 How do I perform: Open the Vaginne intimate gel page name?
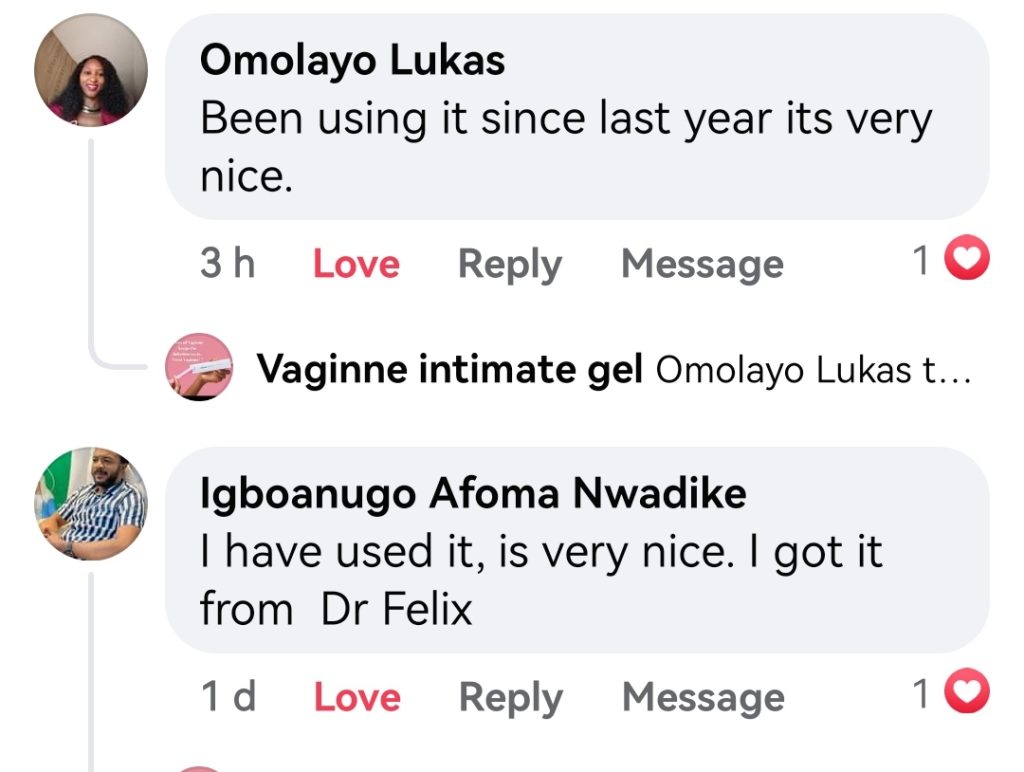coord(450,370)
